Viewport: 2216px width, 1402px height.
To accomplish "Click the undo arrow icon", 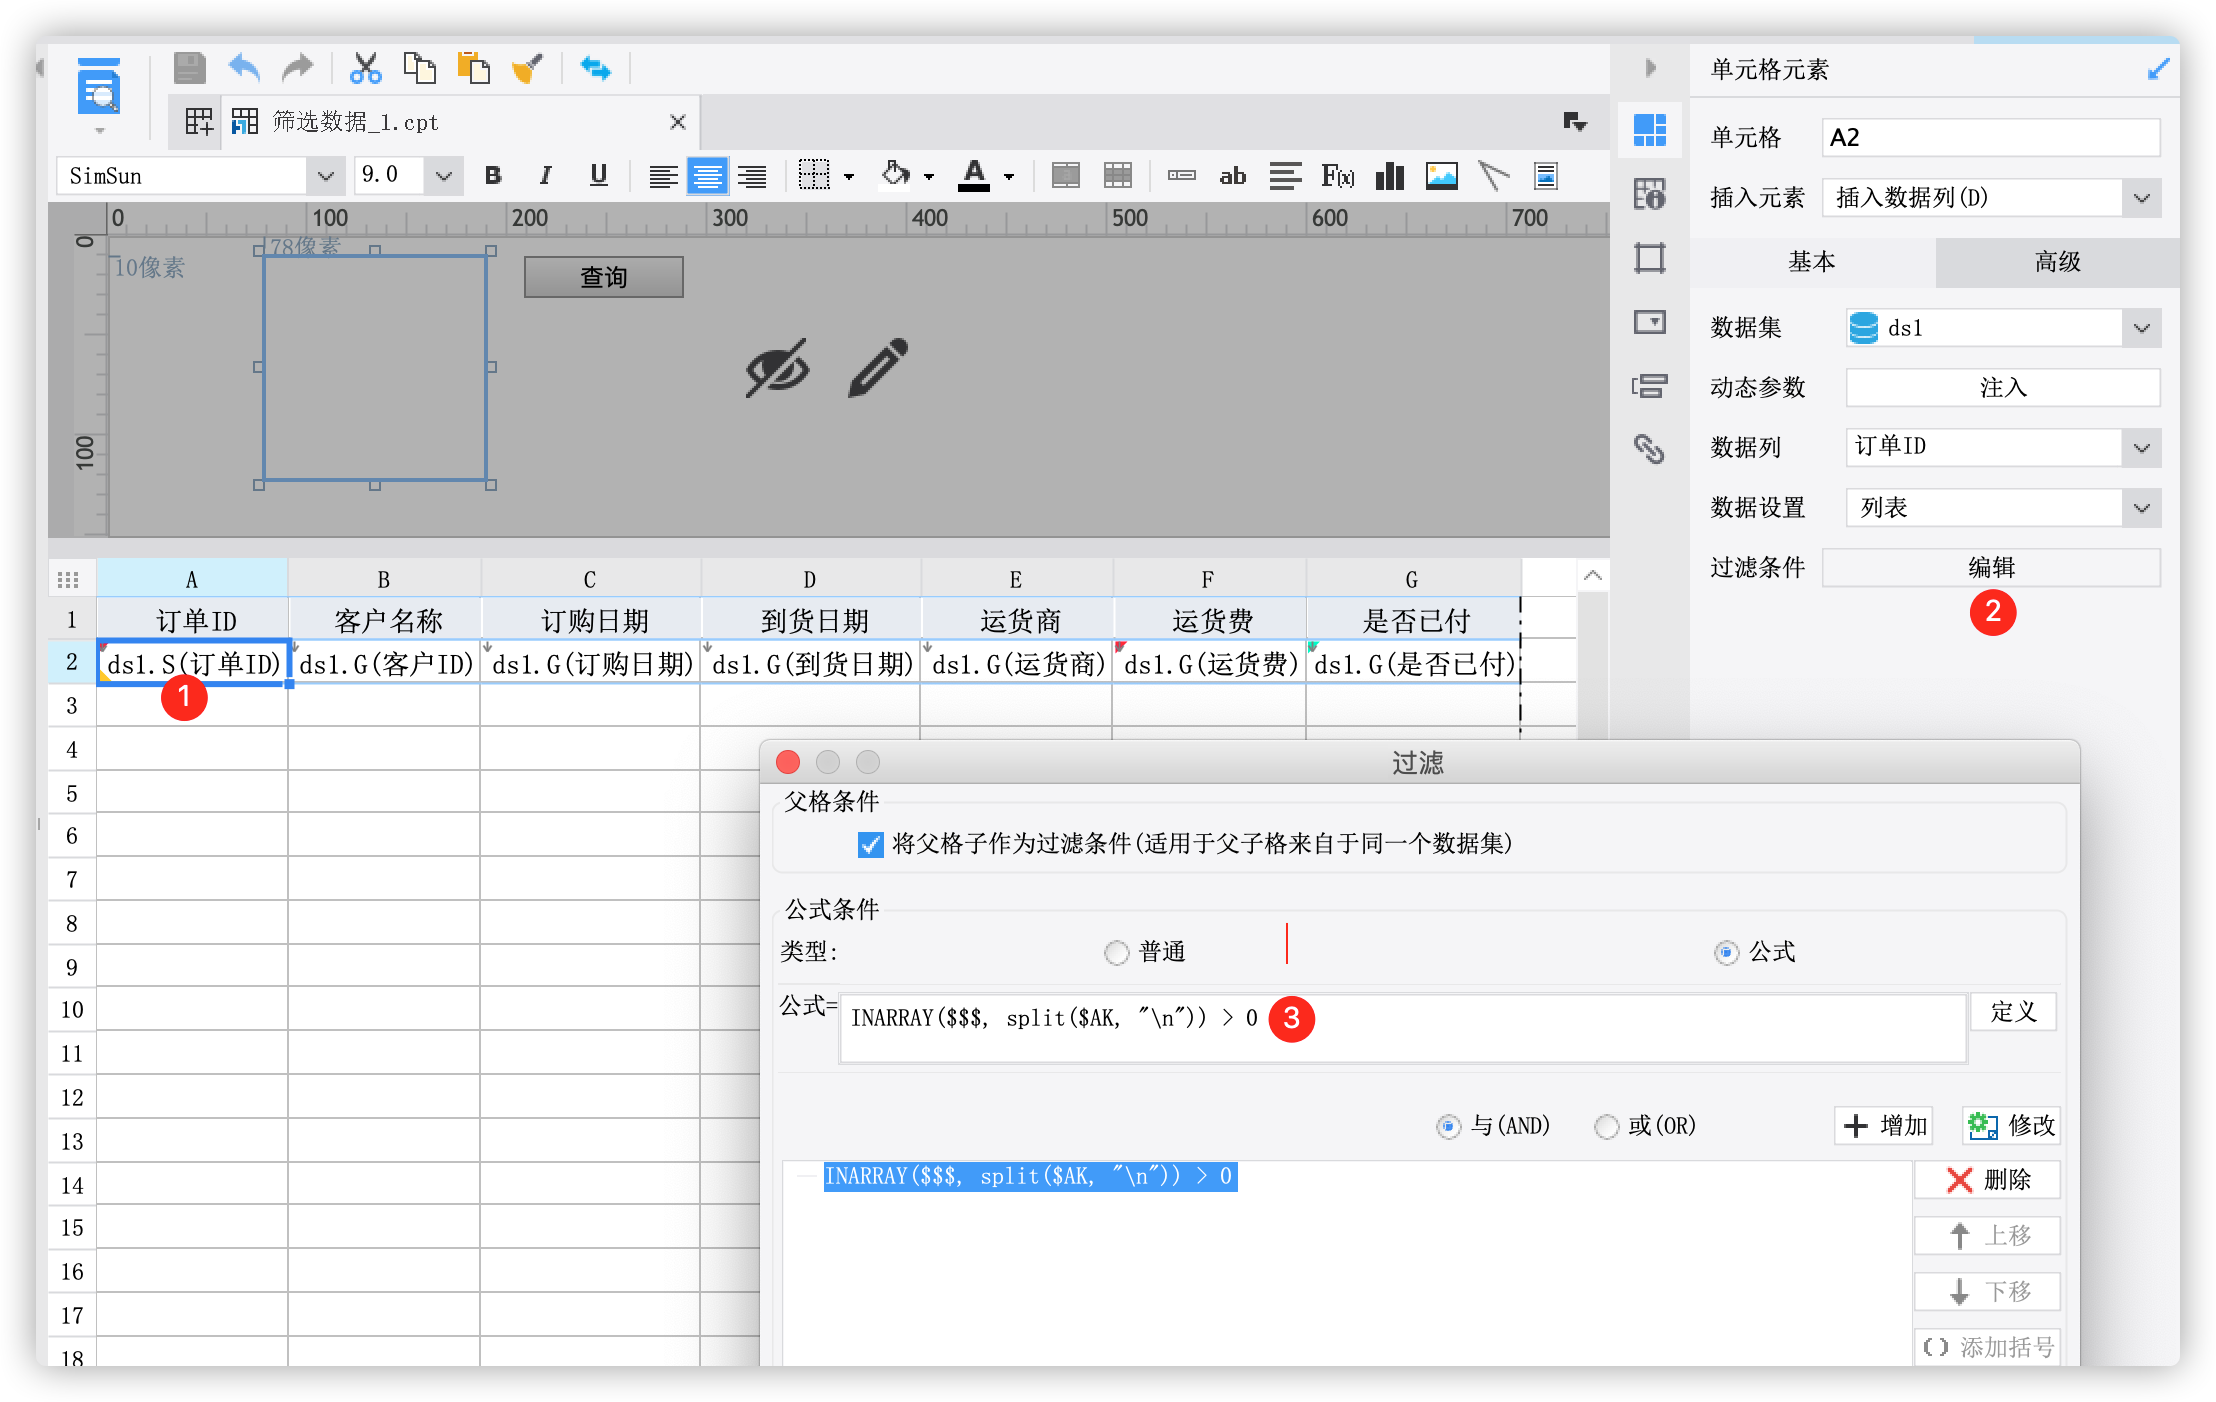I will [x=244, y=68].
